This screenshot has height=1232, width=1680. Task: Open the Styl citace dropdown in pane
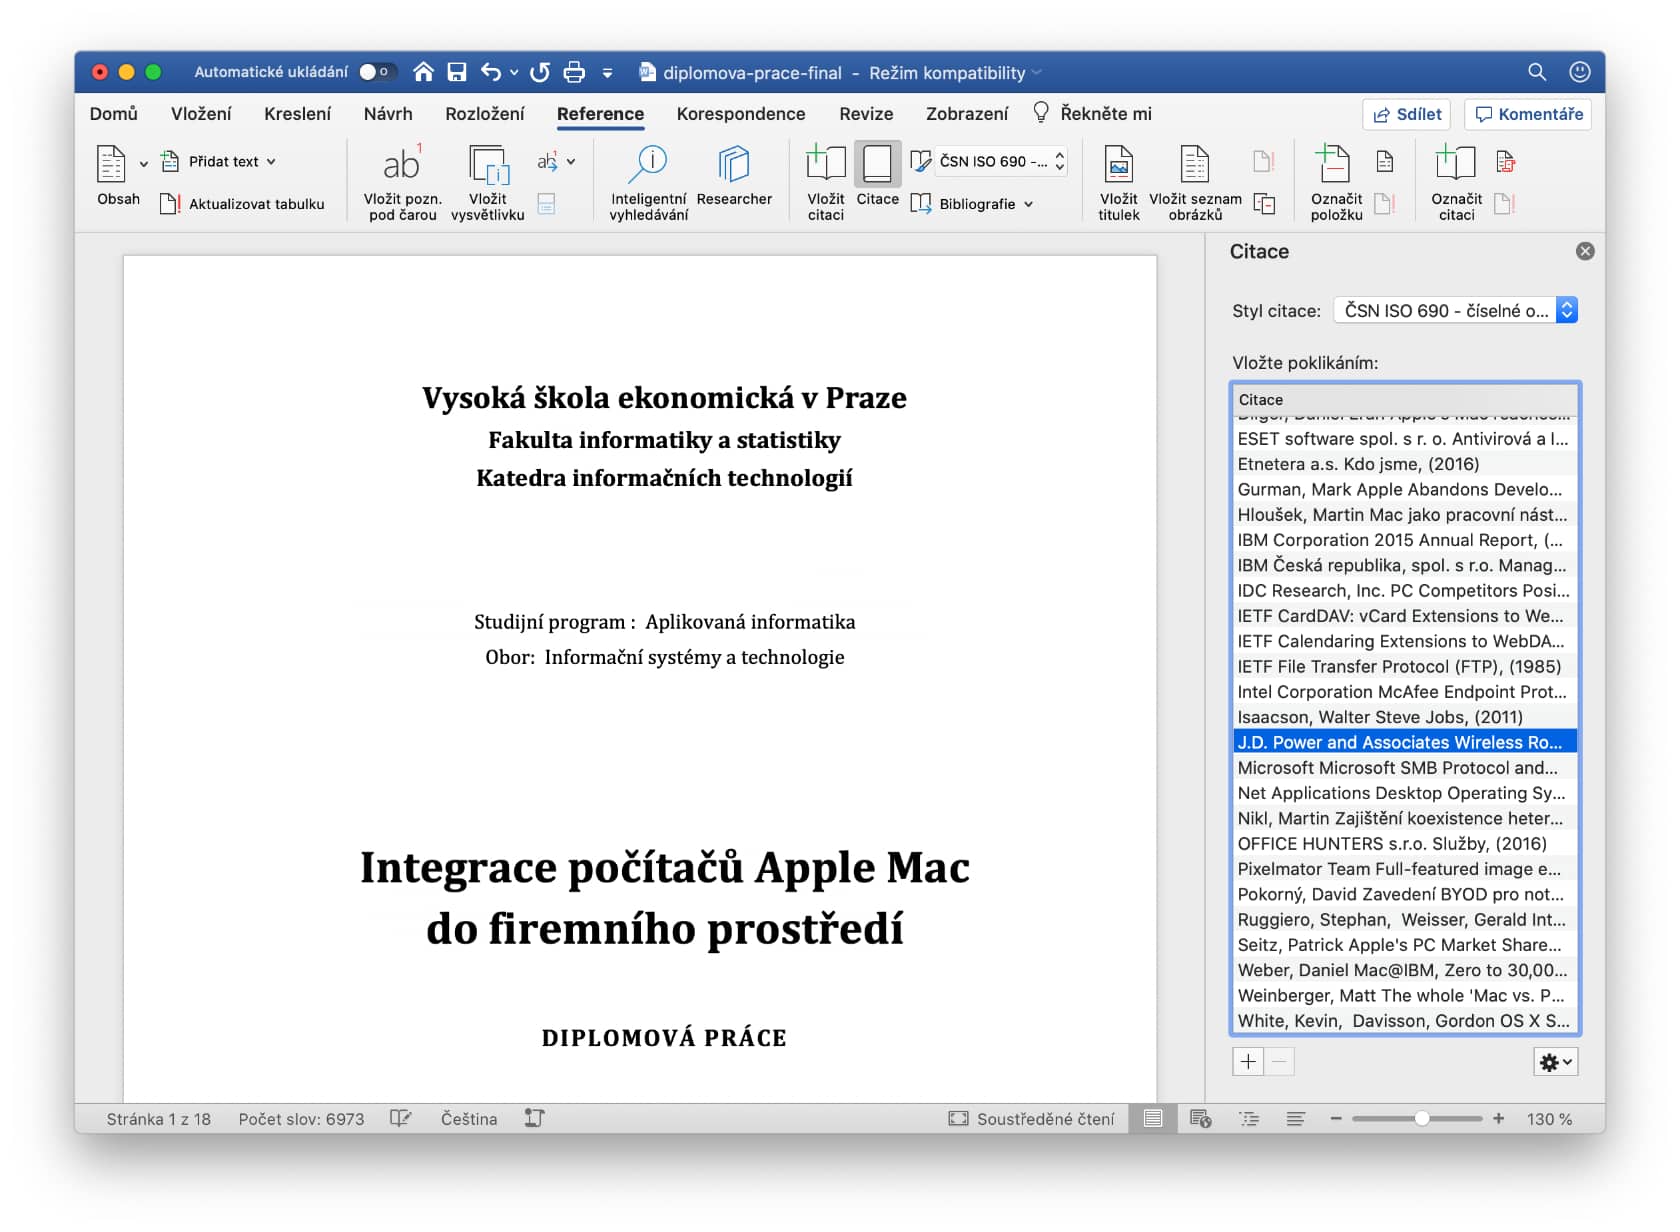1456,311
